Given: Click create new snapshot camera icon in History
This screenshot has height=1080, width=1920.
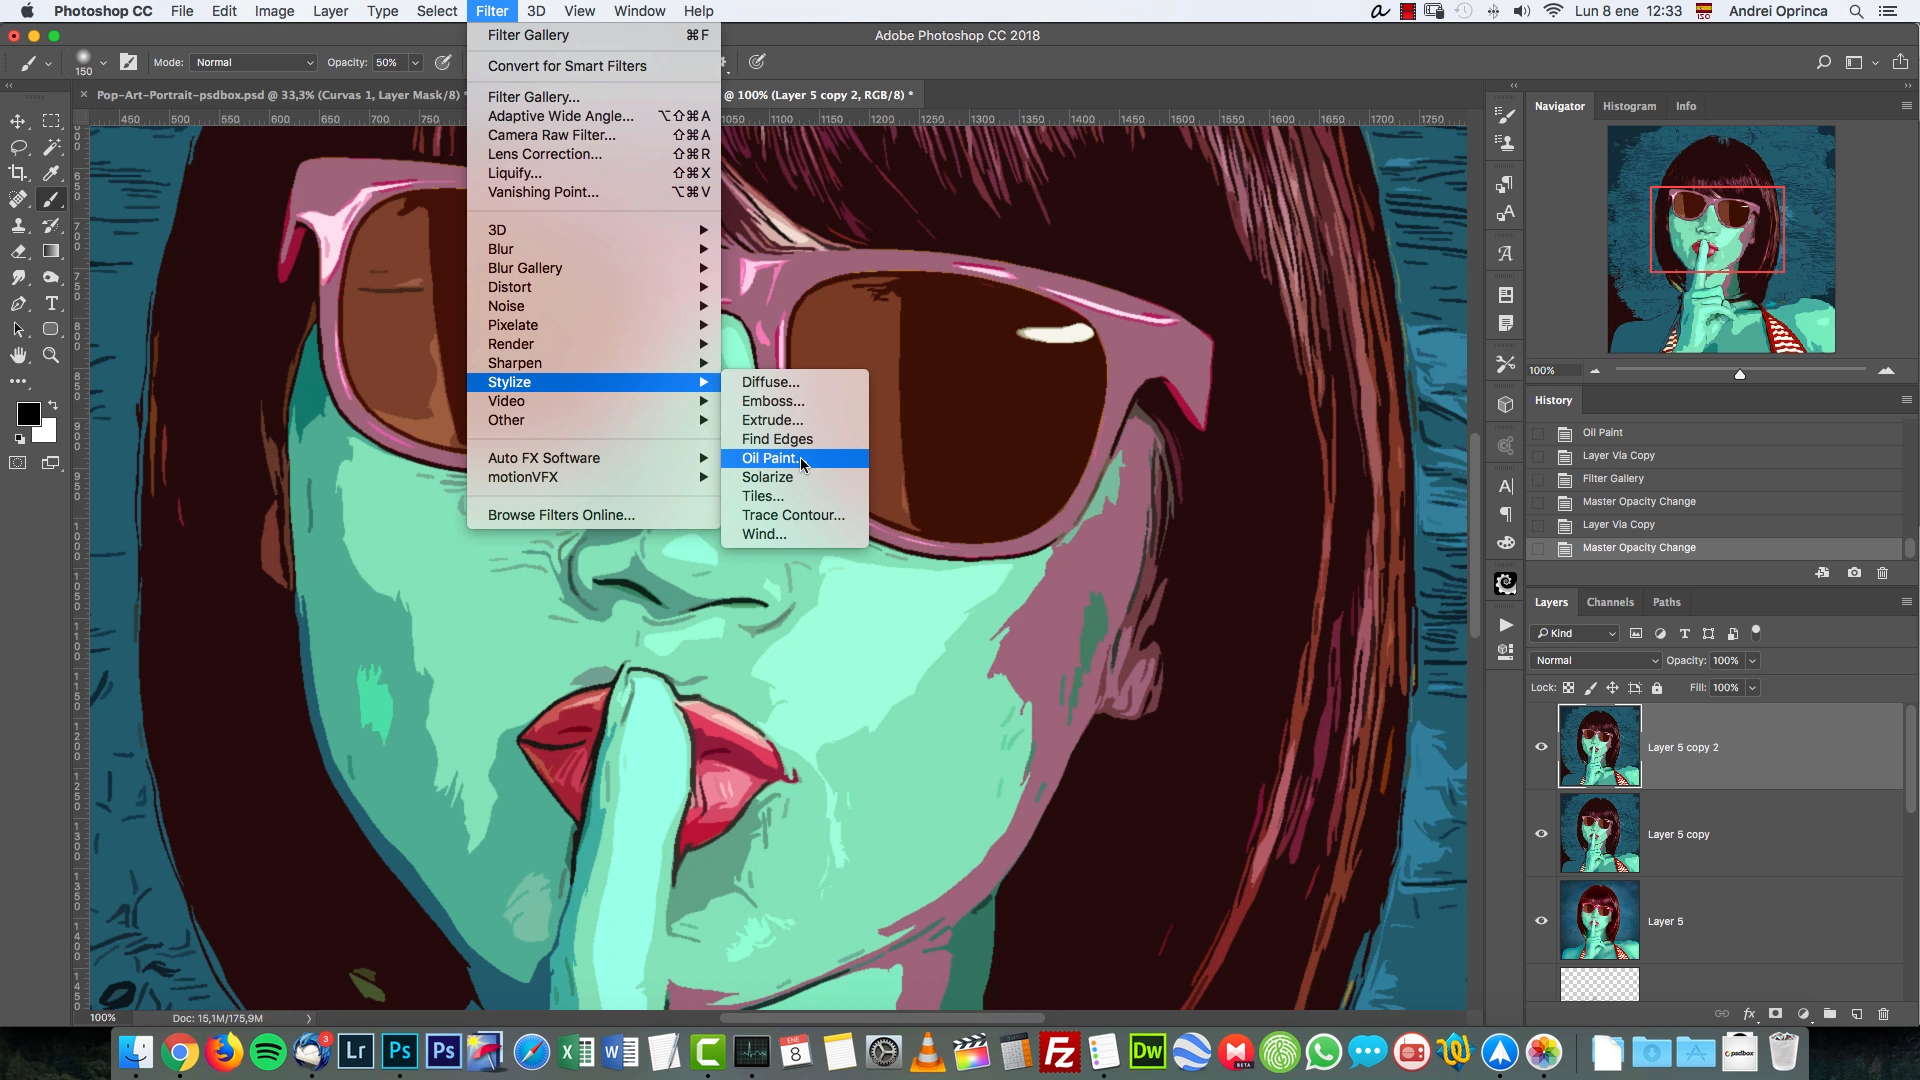Looking at the screenshot, I should [1855, 573].
